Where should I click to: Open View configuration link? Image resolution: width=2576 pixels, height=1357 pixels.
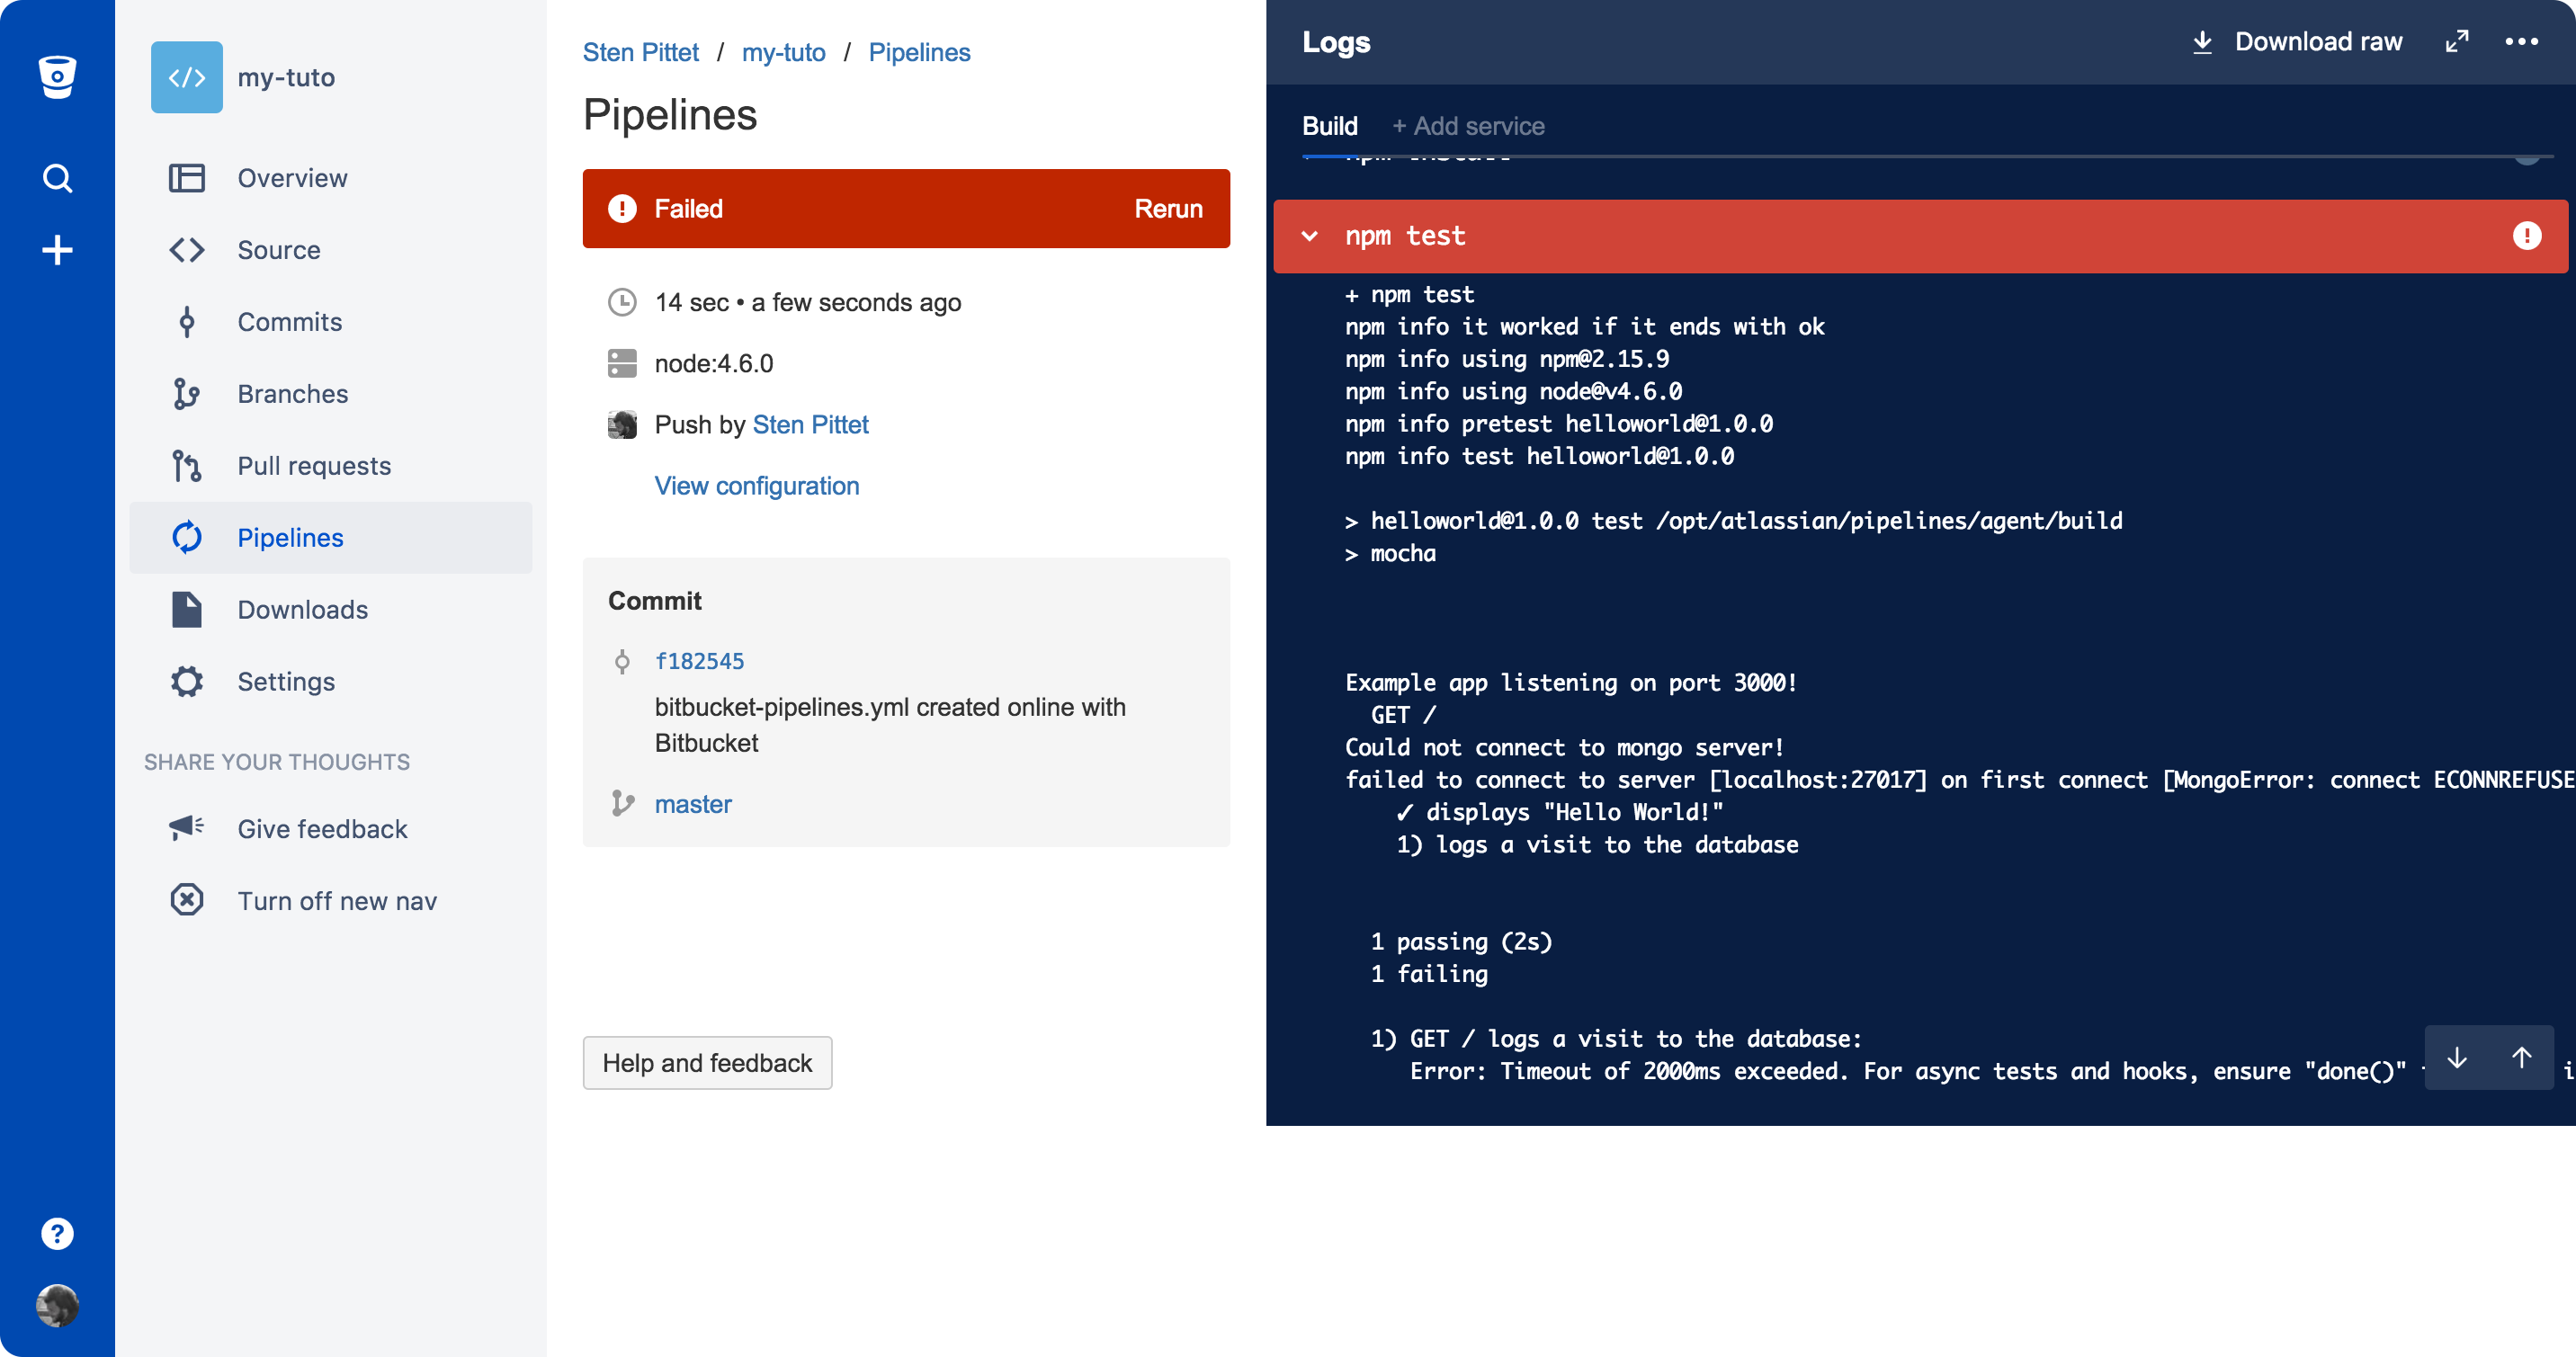click(x=756, y=485)
